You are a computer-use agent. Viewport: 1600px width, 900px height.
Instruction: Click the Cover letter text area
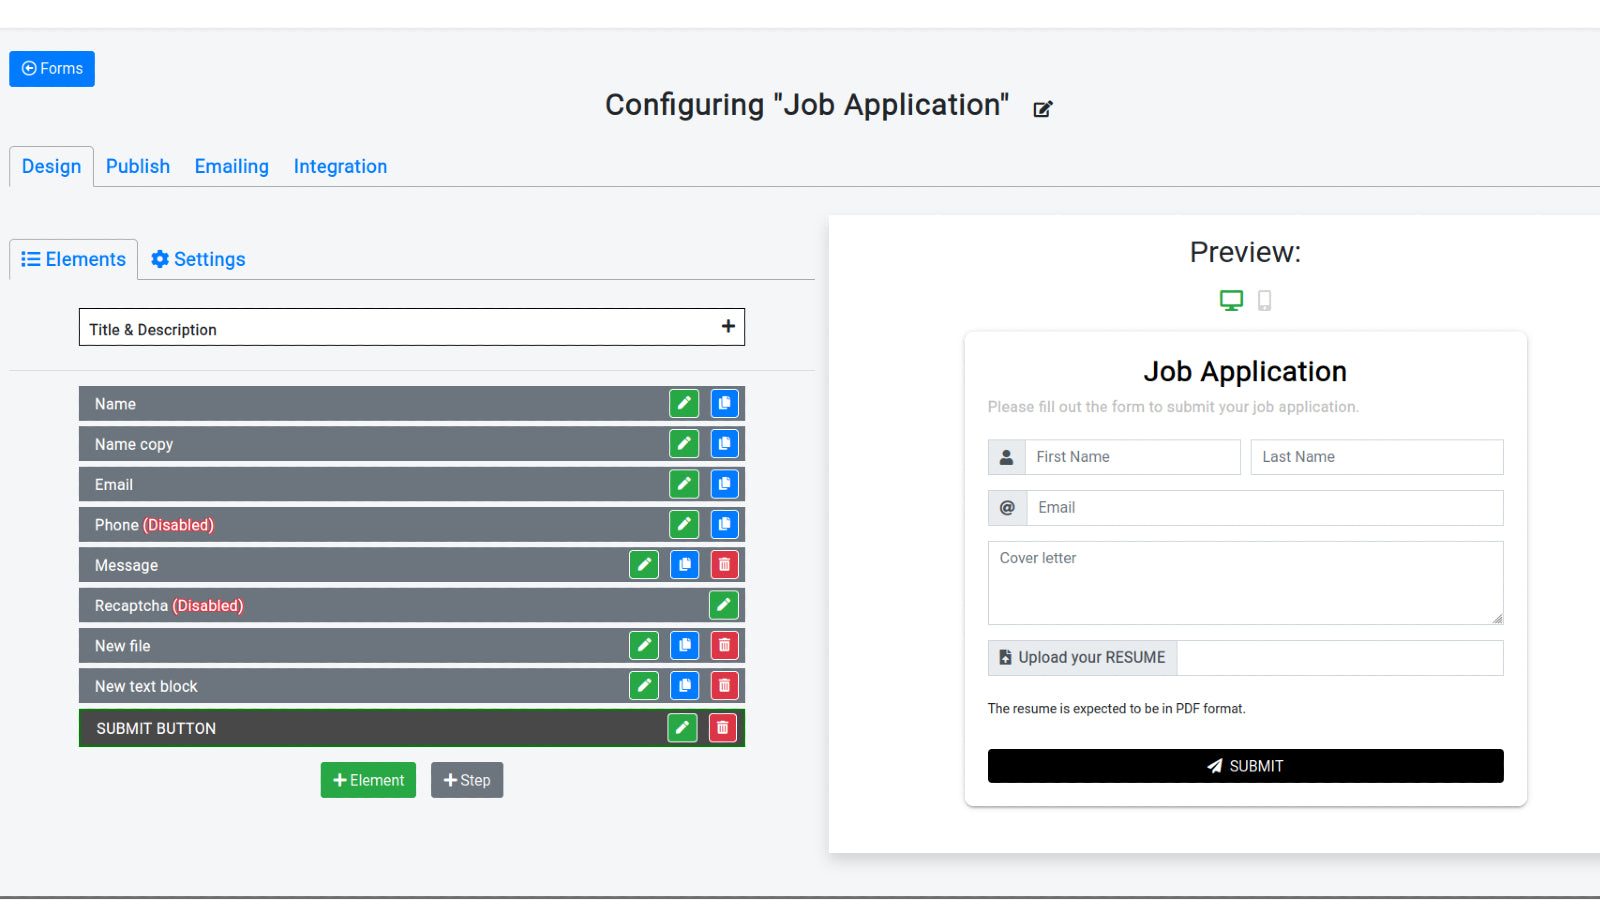(x=1245, y=583)
